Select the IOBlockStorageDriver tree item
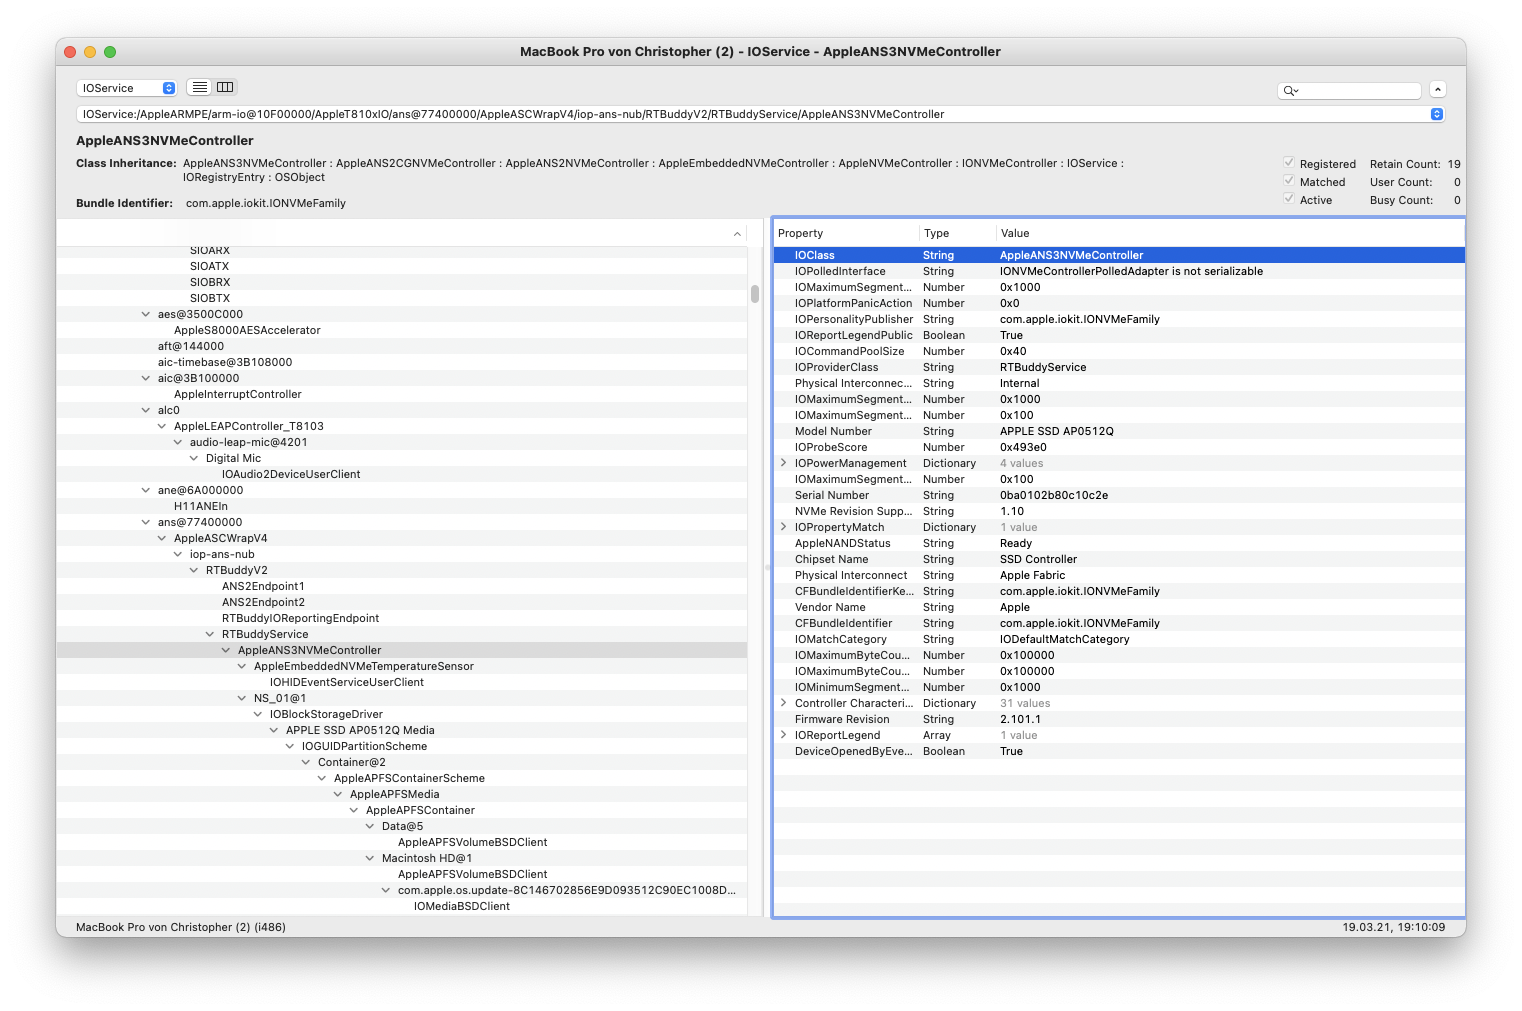The image size is (1522, 1011). (x=326, y=714)
